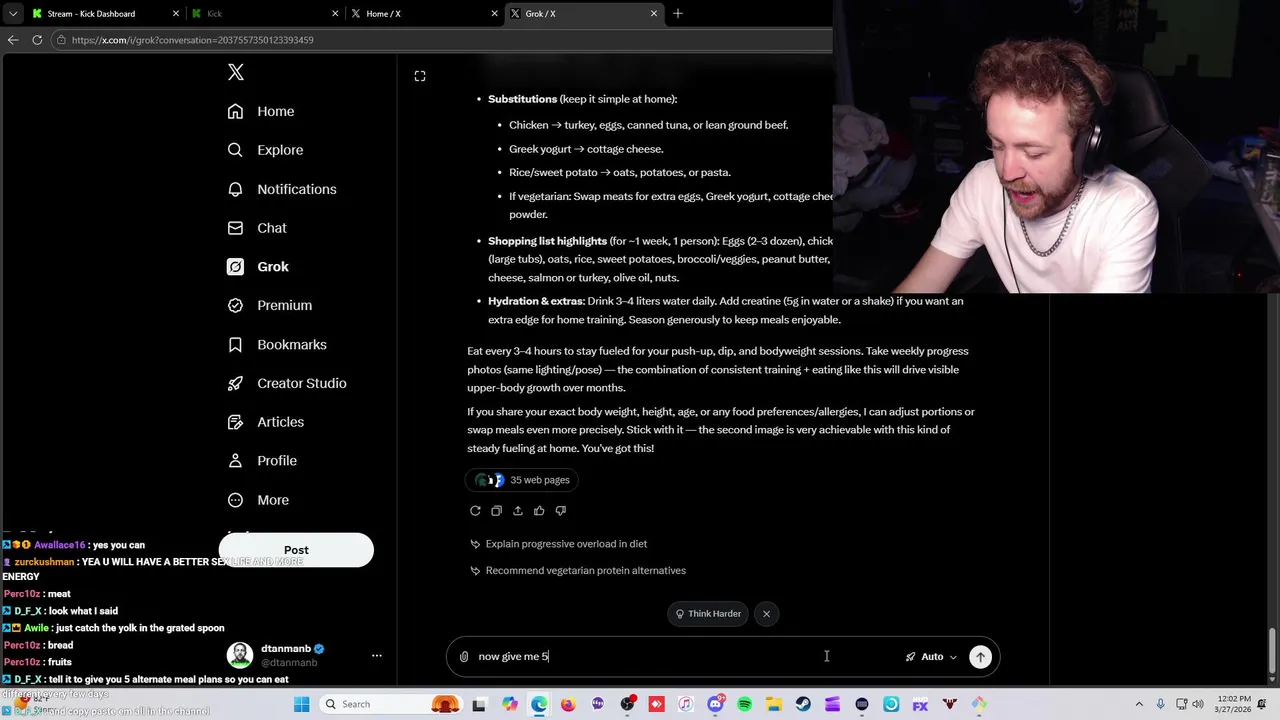The height and width of the screenshot is (720, 1280).
Task: Click the Windows taskbar Search box
Action: (392, 704)
